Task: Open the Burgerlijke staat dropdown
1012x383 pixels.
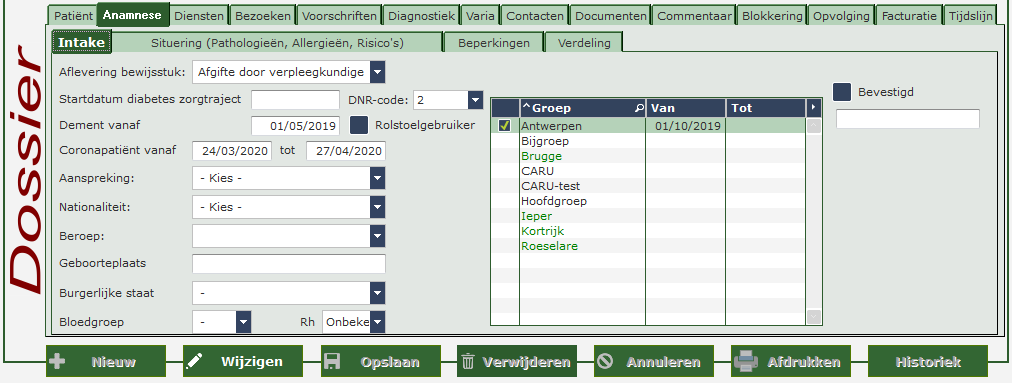Action: (x=378, y=293)
